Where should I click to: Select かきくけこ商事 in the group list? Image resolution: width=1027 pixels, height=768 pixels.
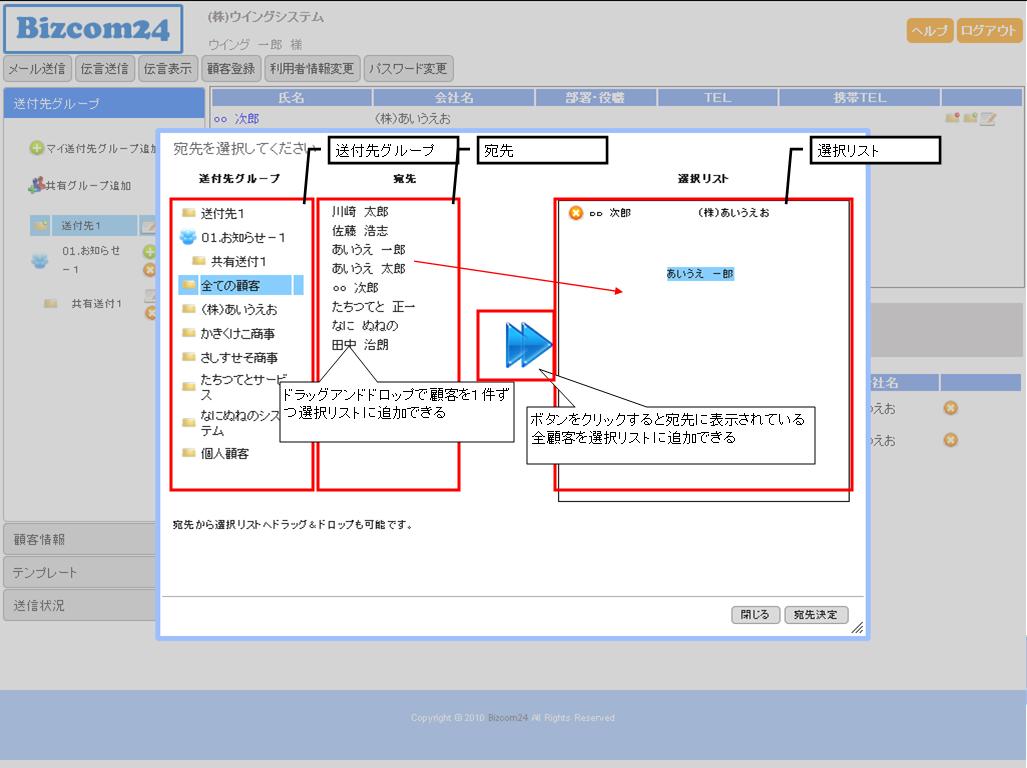[x=237, y=334]
